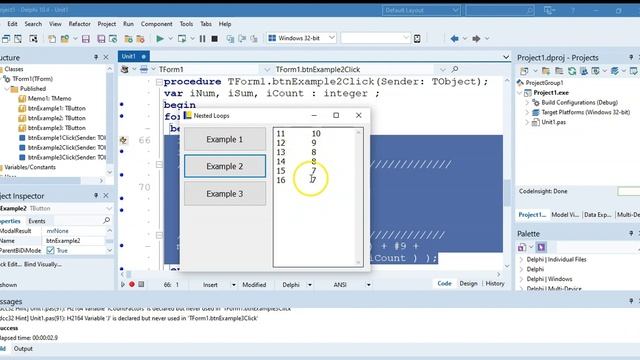
Task: Click the Bind Visually... link
Action: [x=43, y=264]
